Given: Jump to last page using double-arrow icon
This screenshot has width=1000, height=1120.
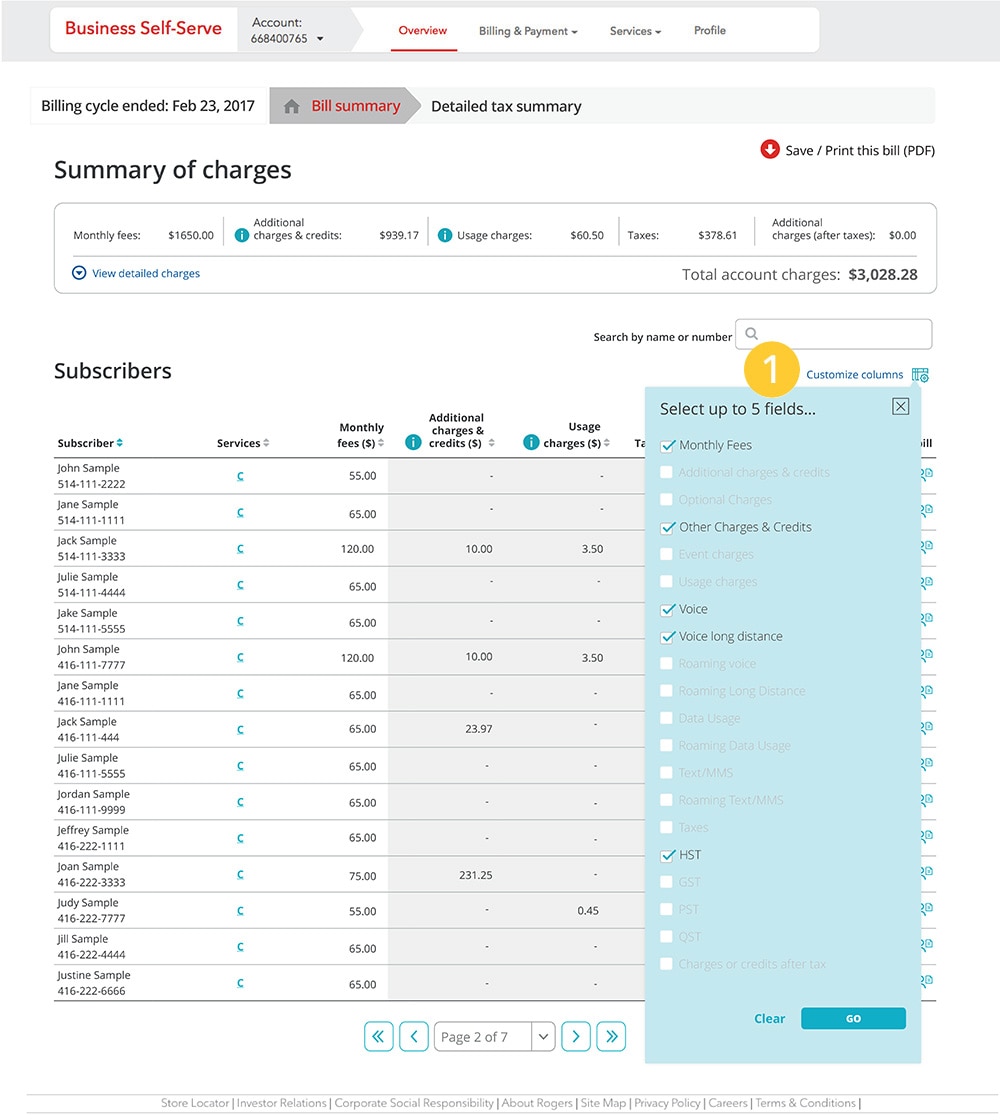Looking at the screenshot, I should (x=611, y=1037).
